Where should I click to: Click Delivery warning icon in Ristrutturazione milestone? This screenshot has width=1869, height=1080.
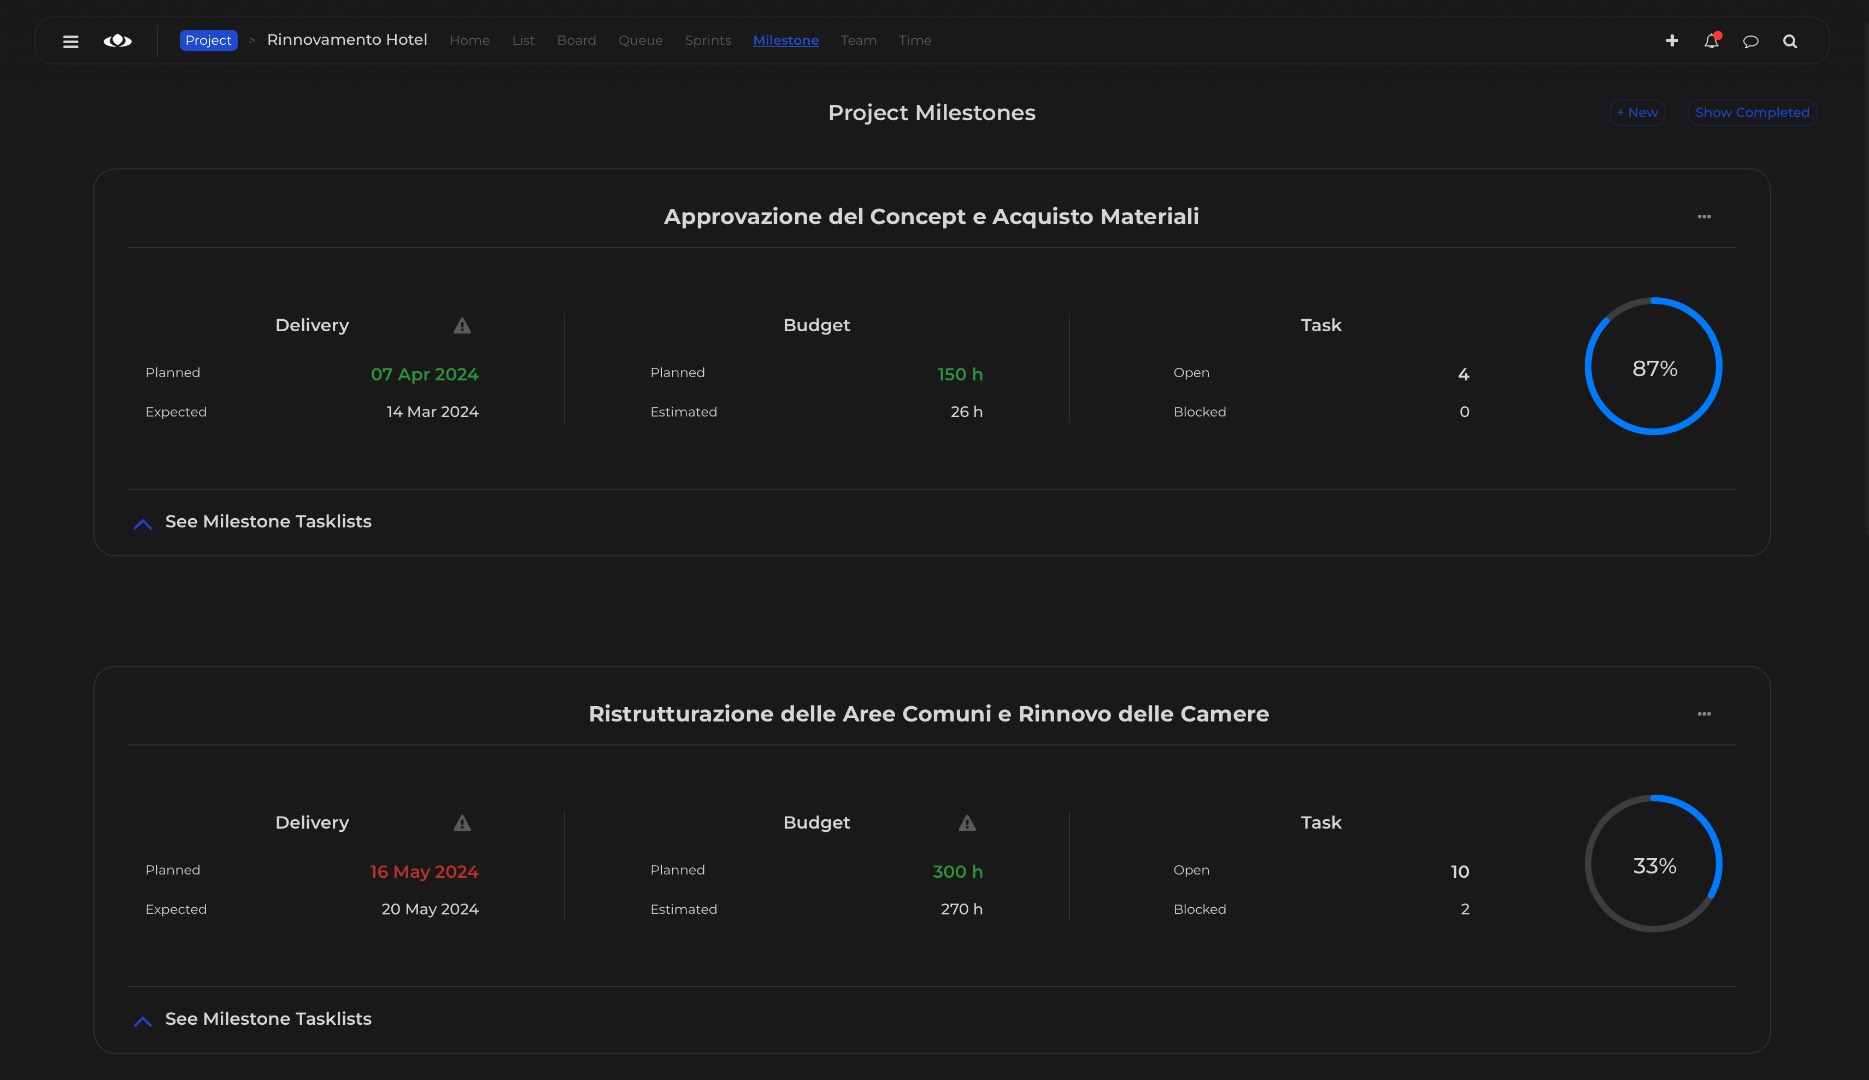pos(462,823)
